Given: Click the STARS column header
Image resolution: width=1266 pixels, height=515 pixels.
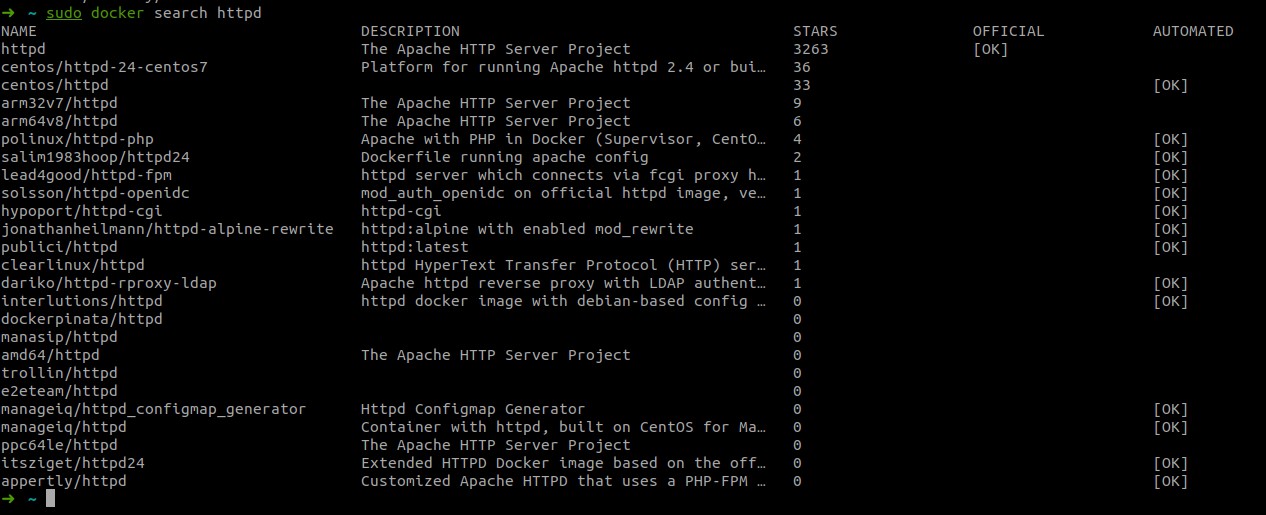Looking at the screenshot, I should [815, 31].
